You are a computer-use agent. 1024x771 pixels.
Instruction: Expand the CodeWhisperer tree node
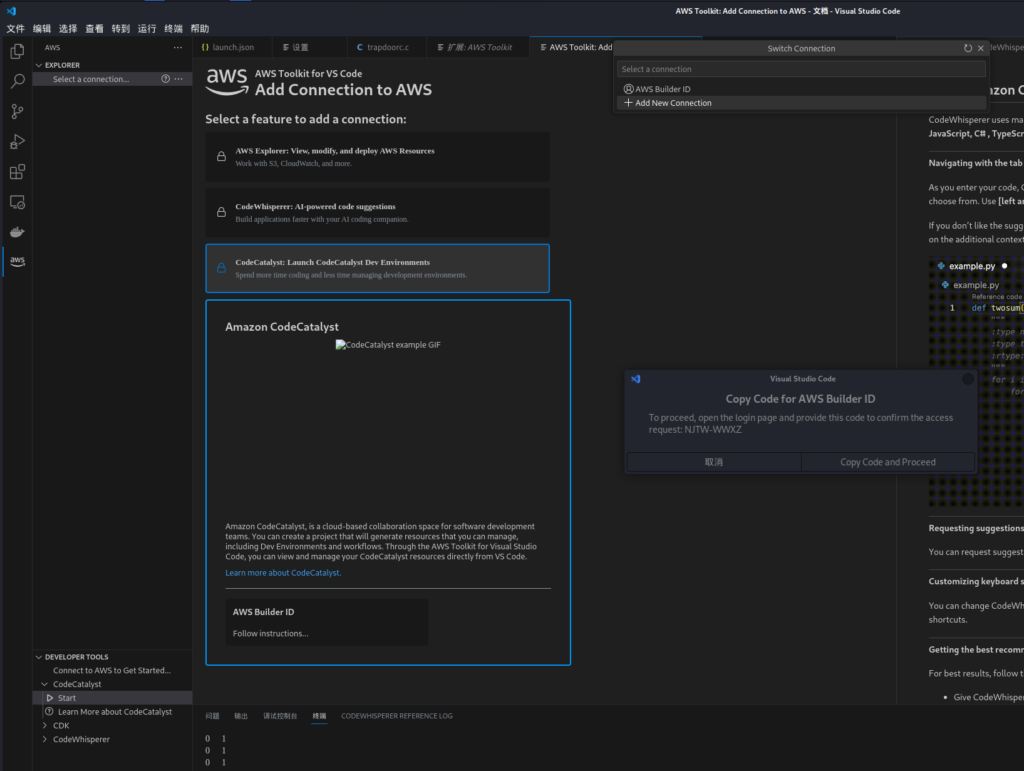click(44, 739)
